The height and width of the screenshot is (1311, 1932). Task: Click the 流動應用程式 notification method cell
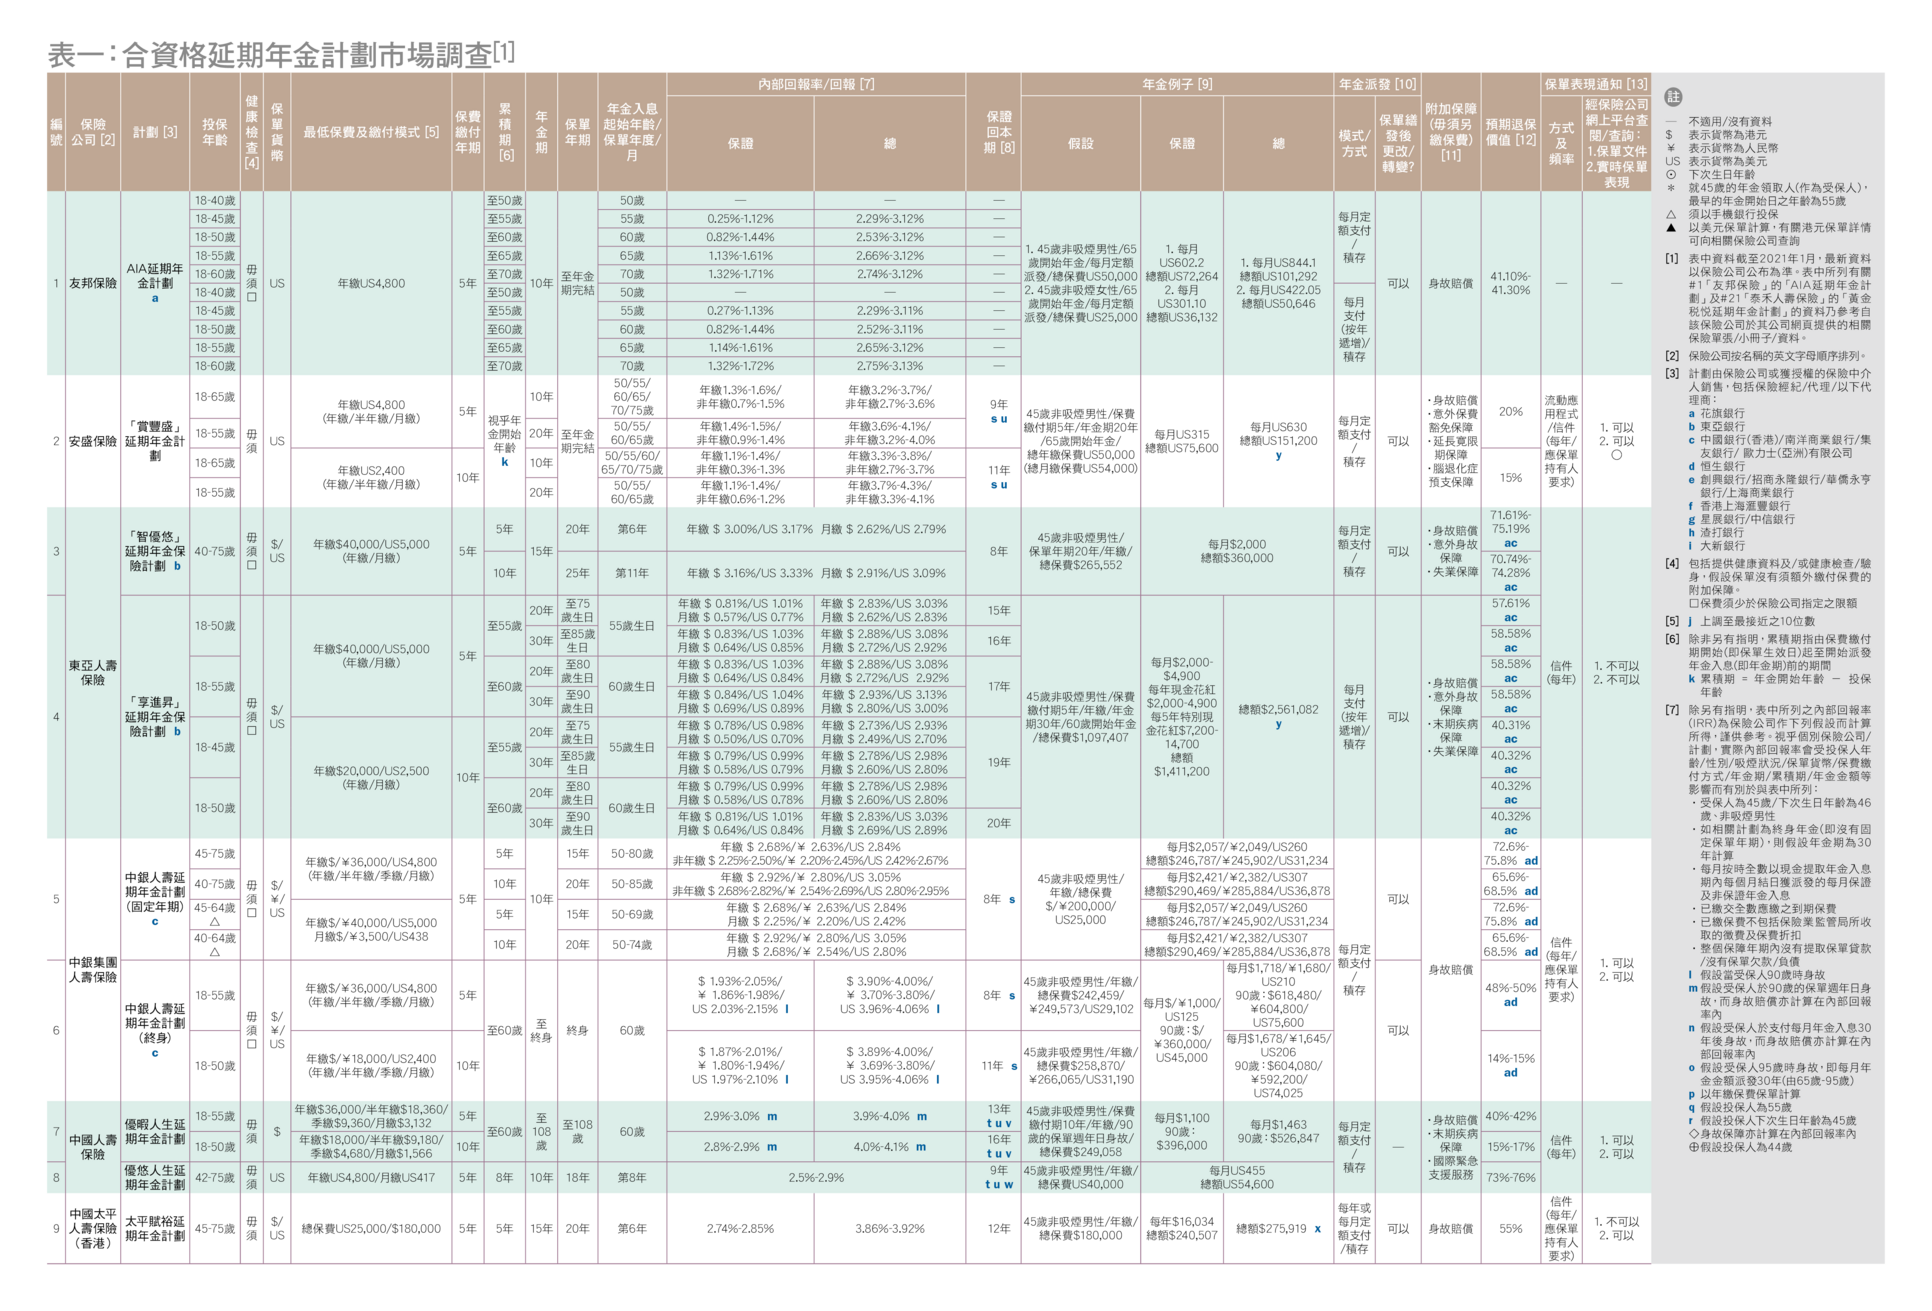click(x=1561, y=441)
